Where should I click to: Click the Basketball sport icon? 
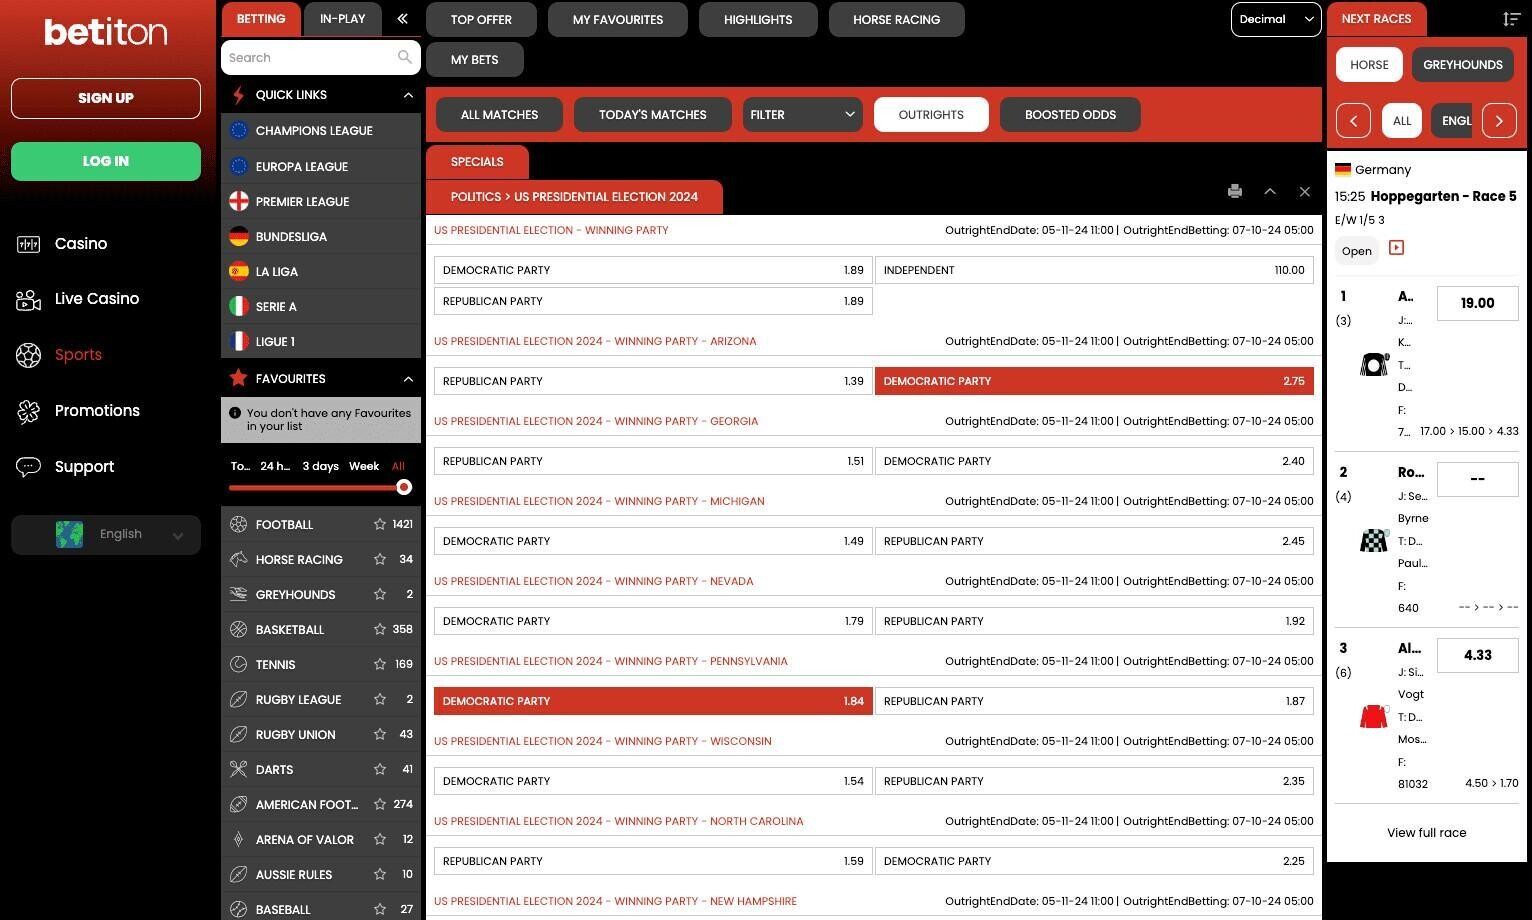[x=238, y=629]
